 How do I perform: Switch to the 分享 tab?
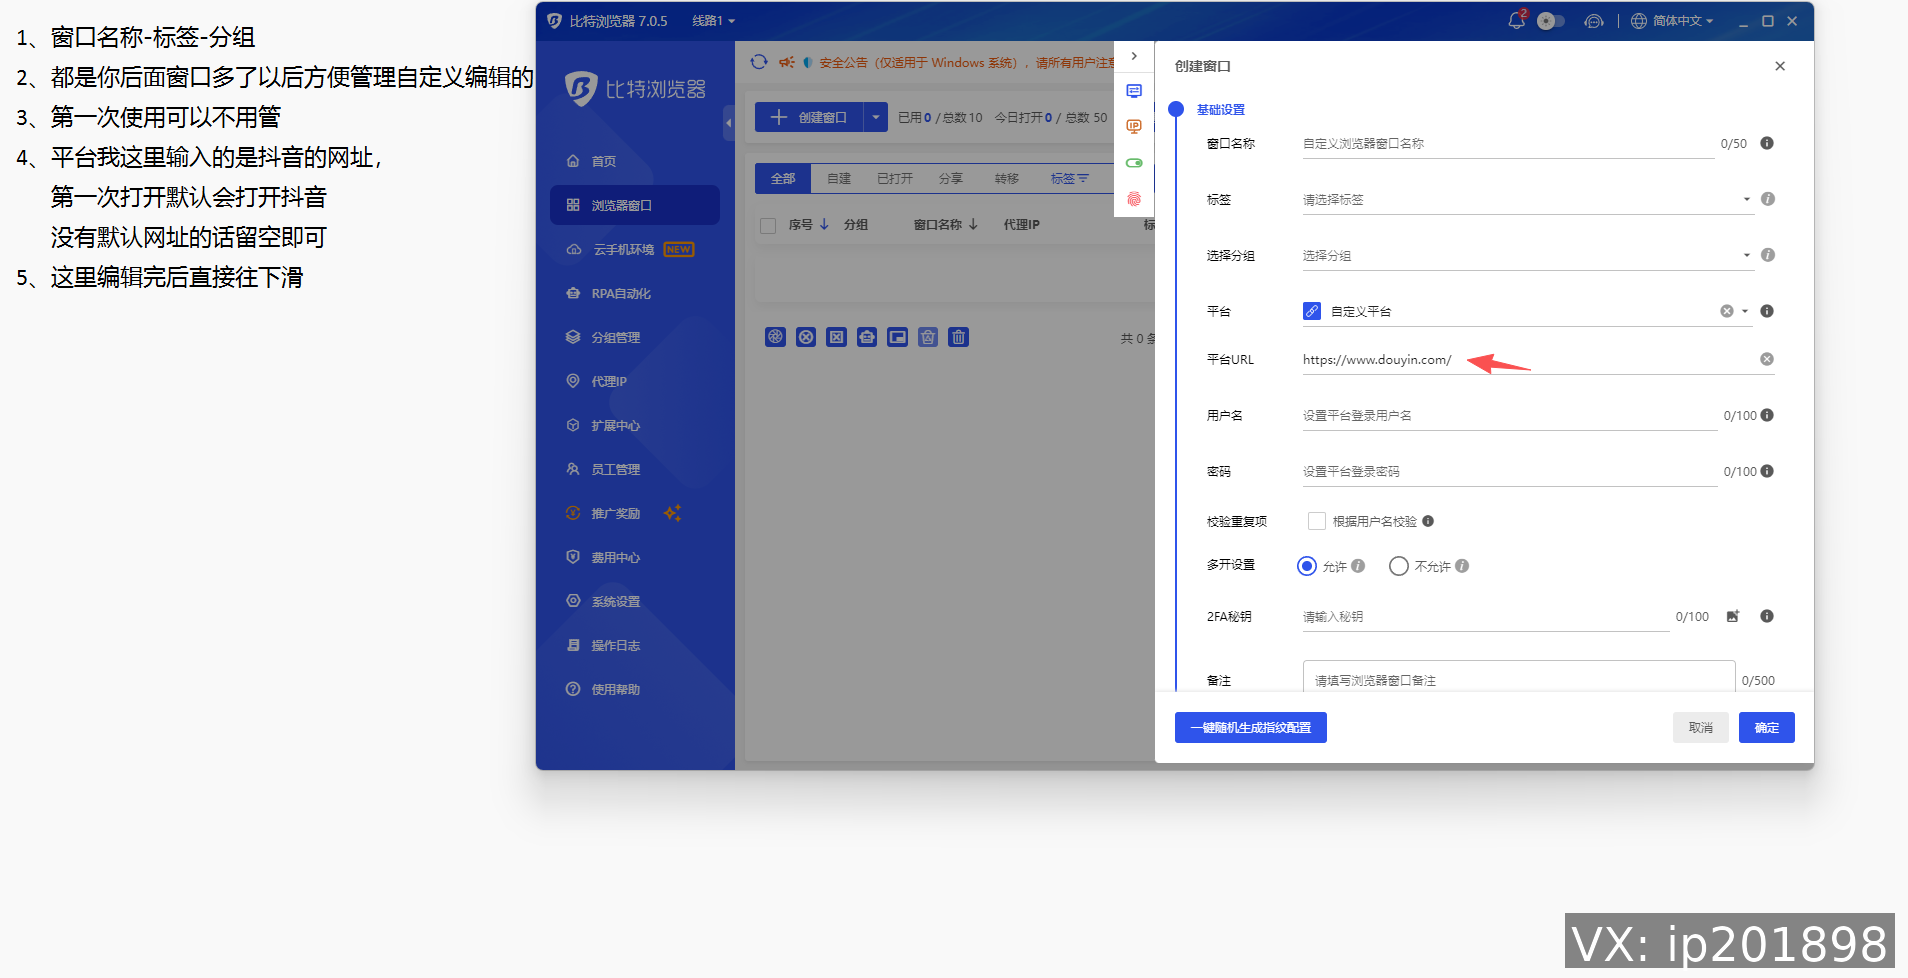click(951, 178)
